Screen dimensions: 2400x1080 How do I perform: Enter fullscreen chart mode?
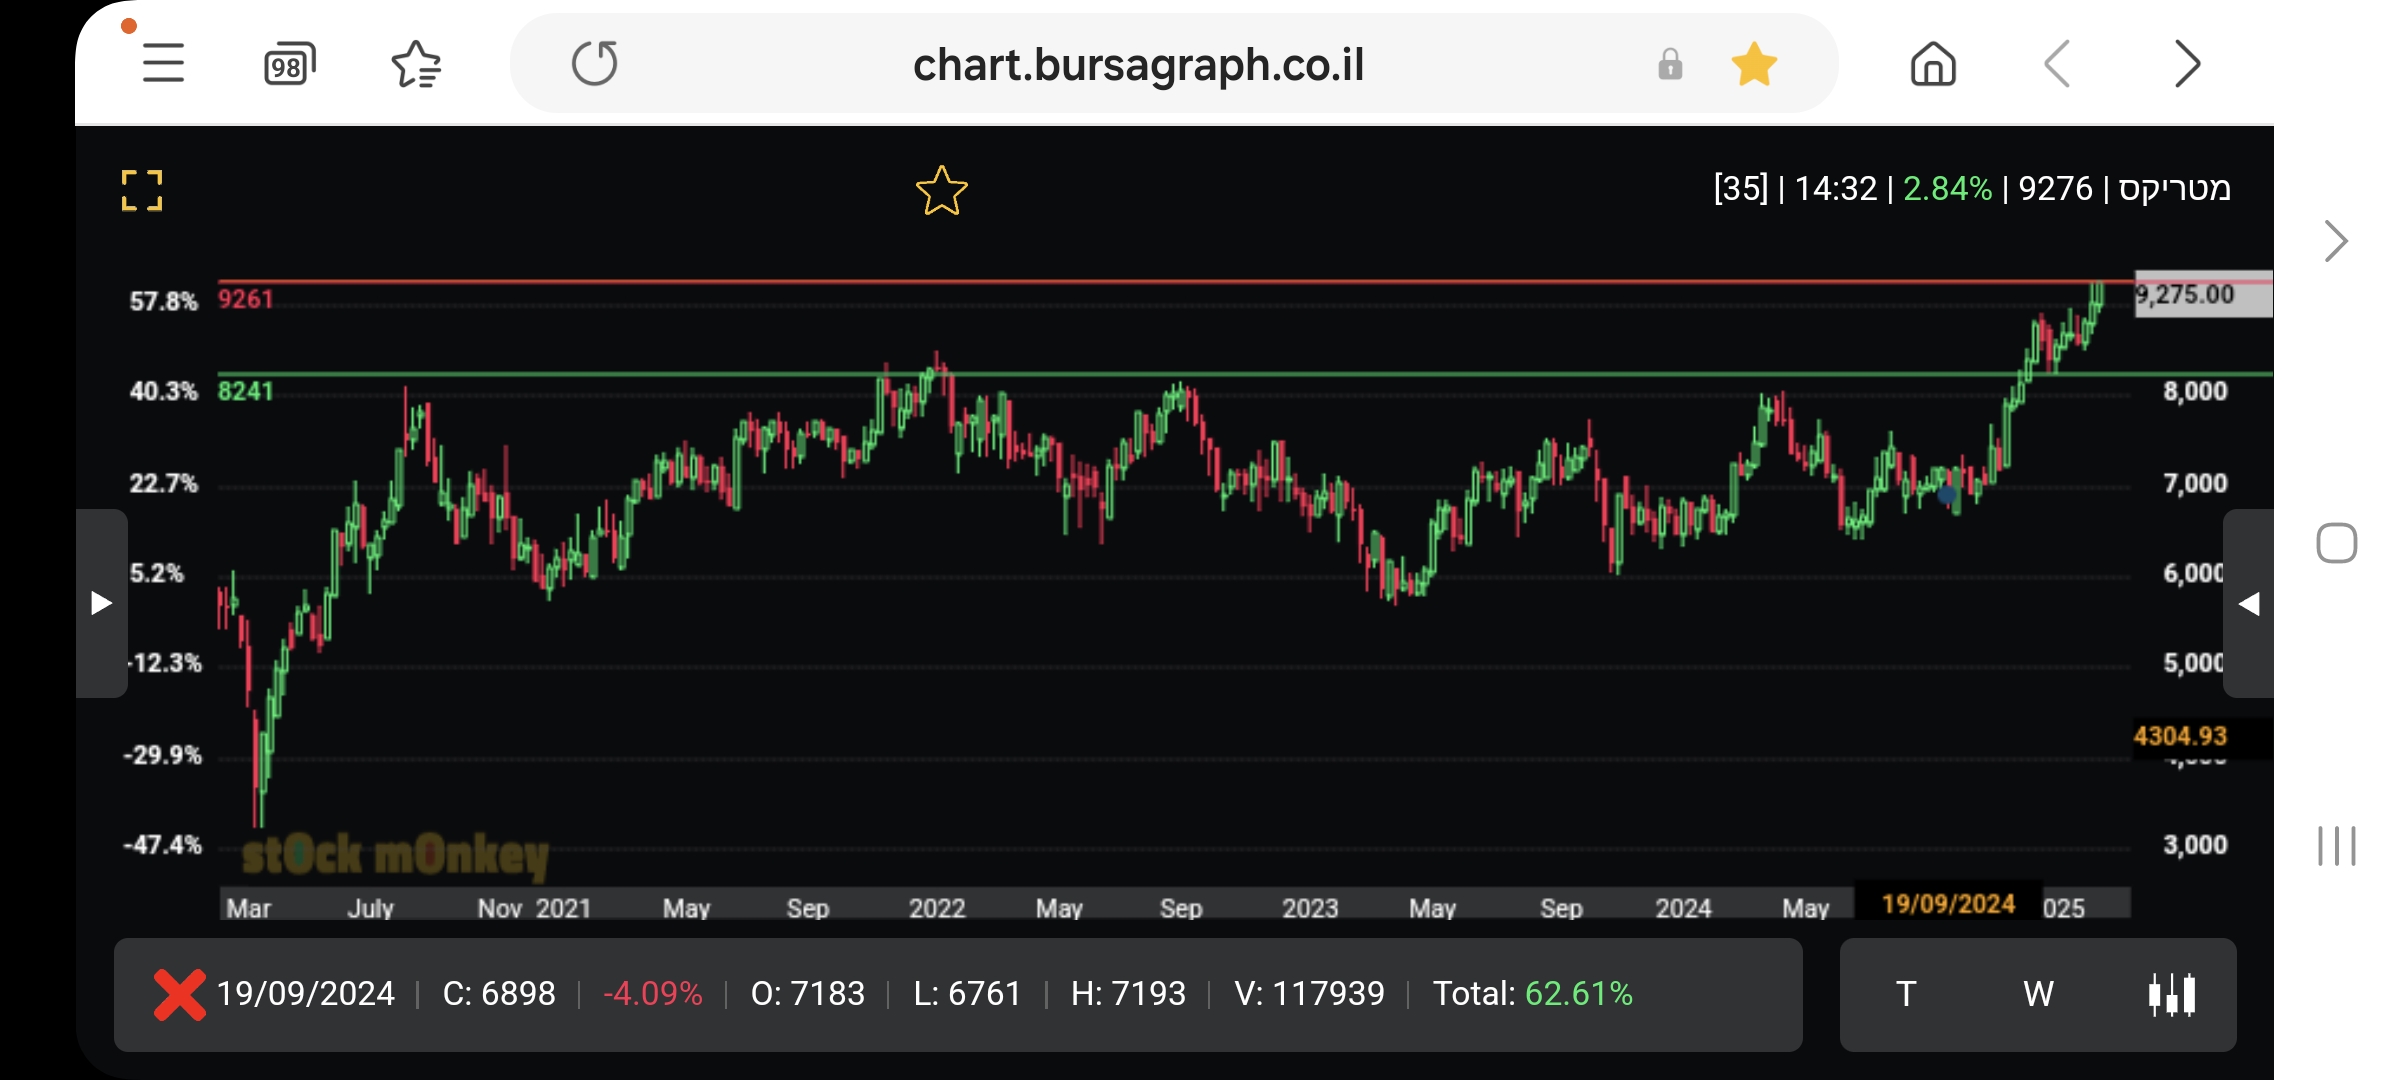(x=142, y=190)
